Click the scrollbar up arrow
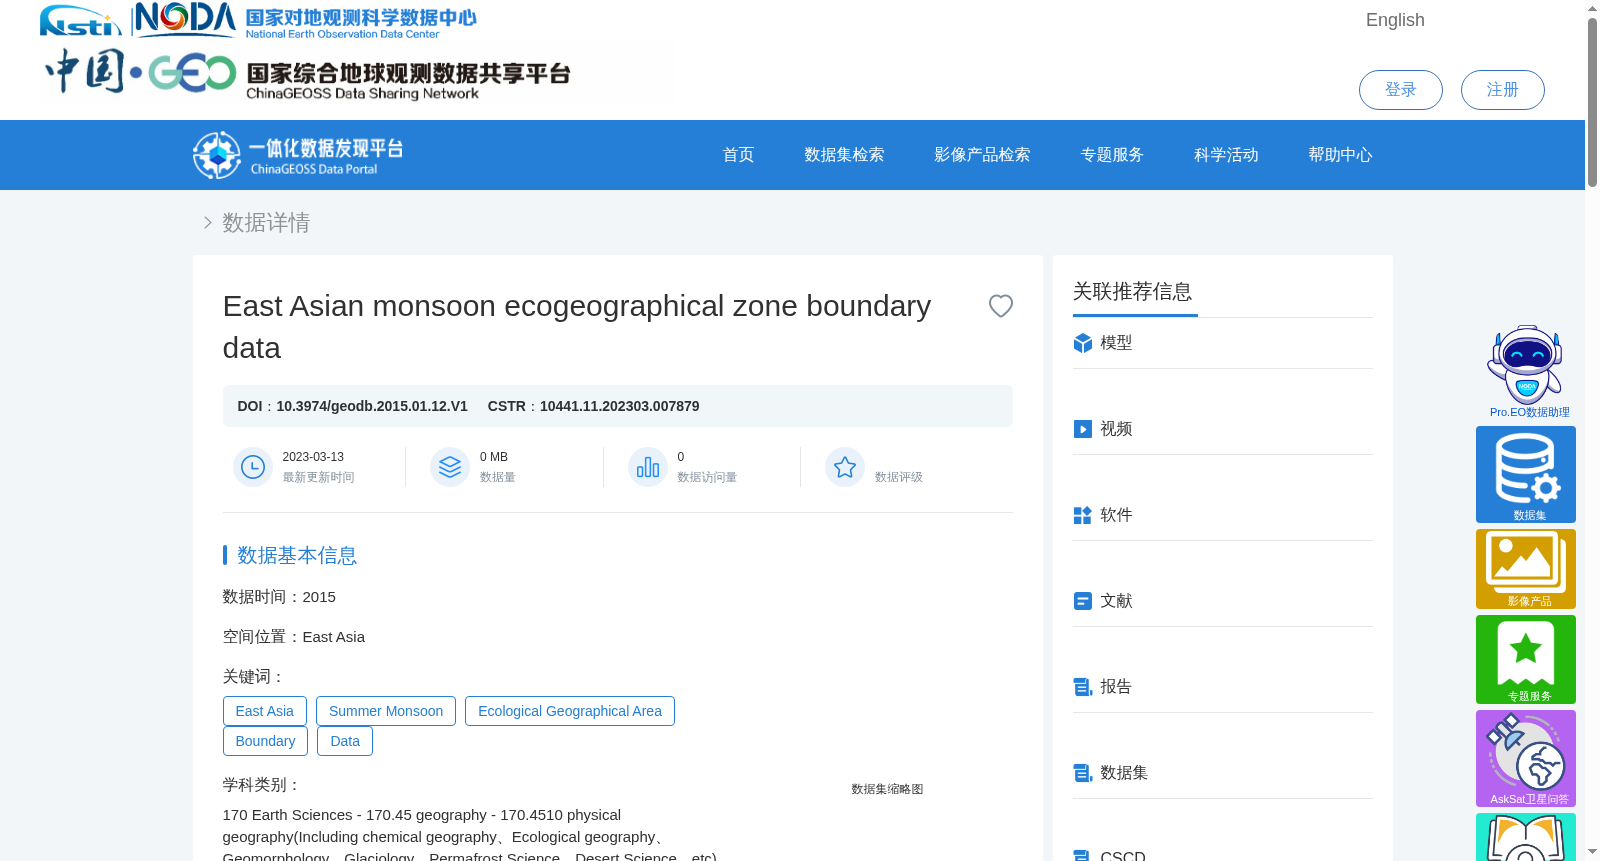 coord(1592,8)
